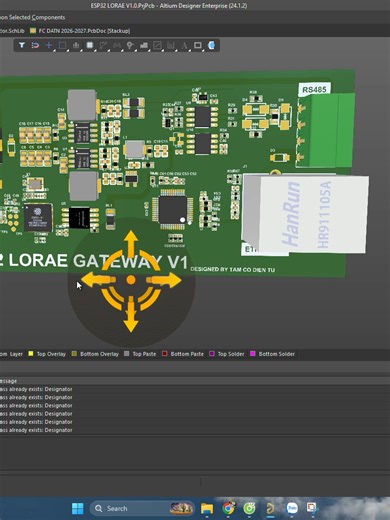Select the Place Via tool
Screen dimensions: 390x520
point(130,45)
